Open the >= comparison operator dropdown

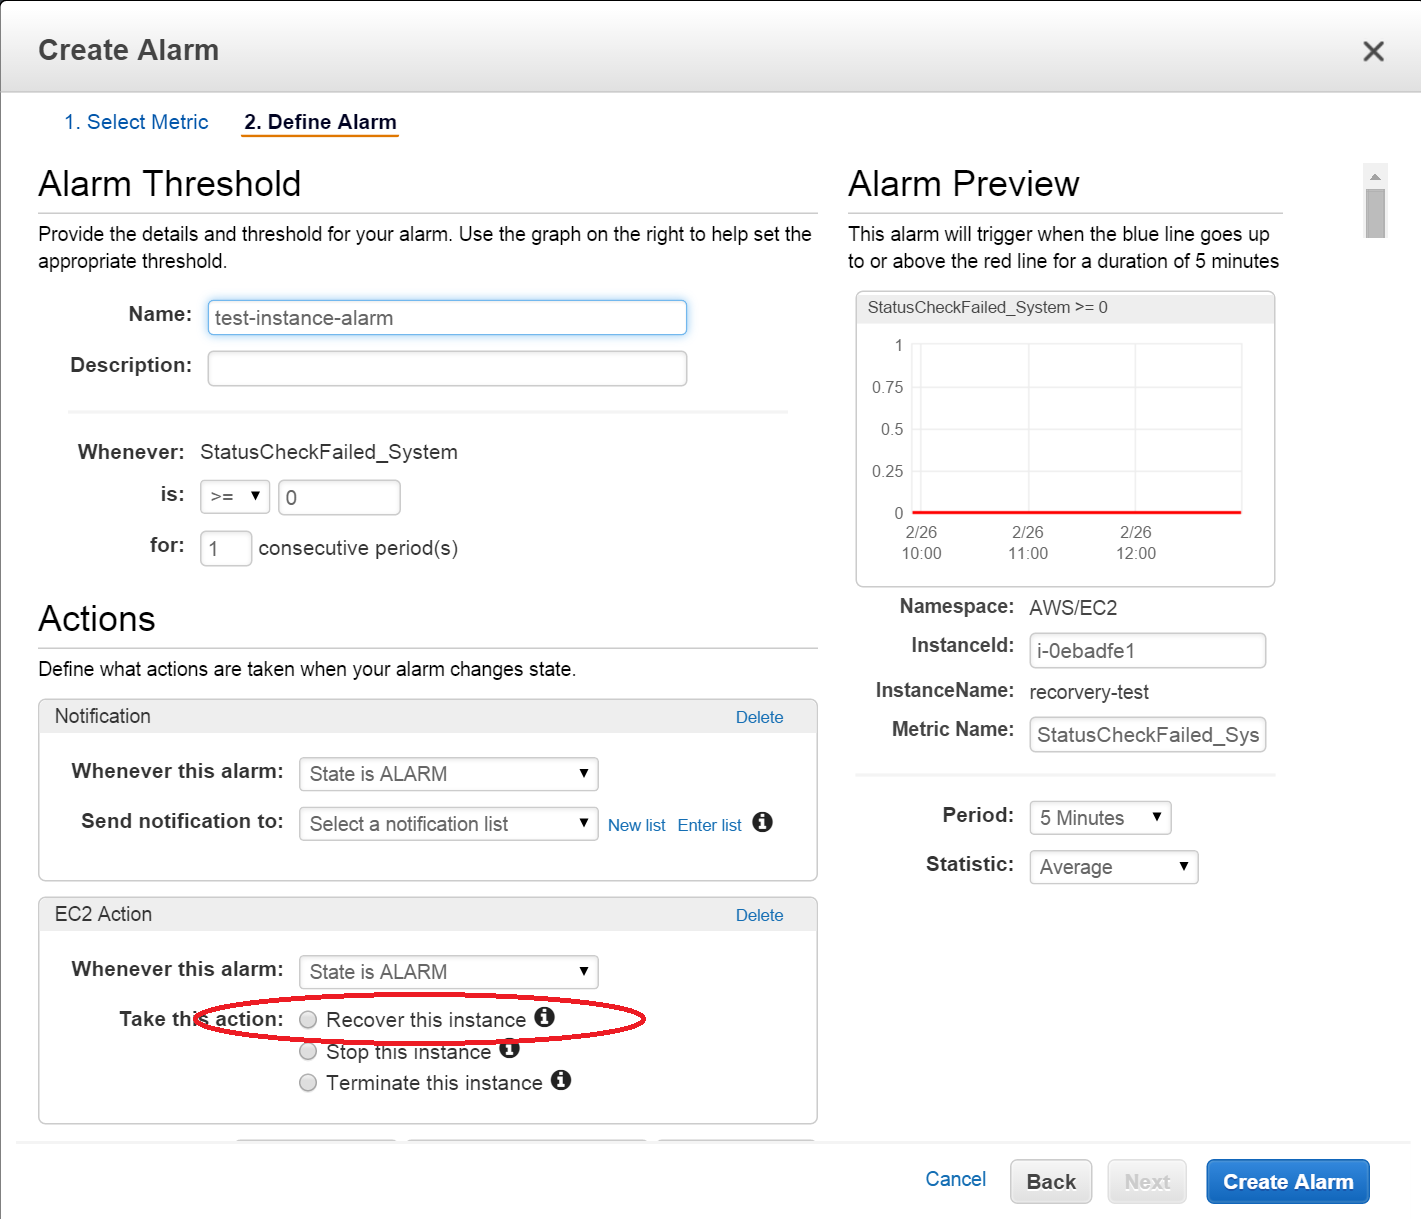[235, 496]
